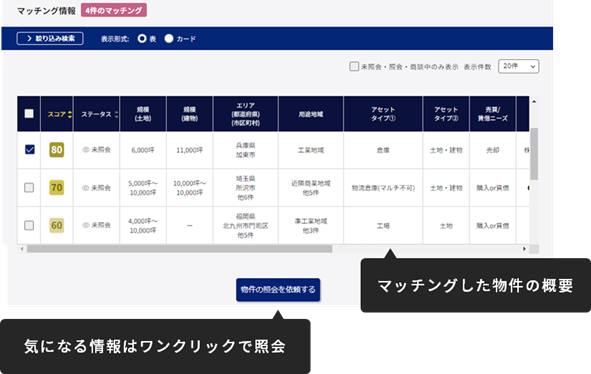Click the score 70 badge
This screenshot has width=591, height=374.
pyautogui.click(x=57, y=187)
